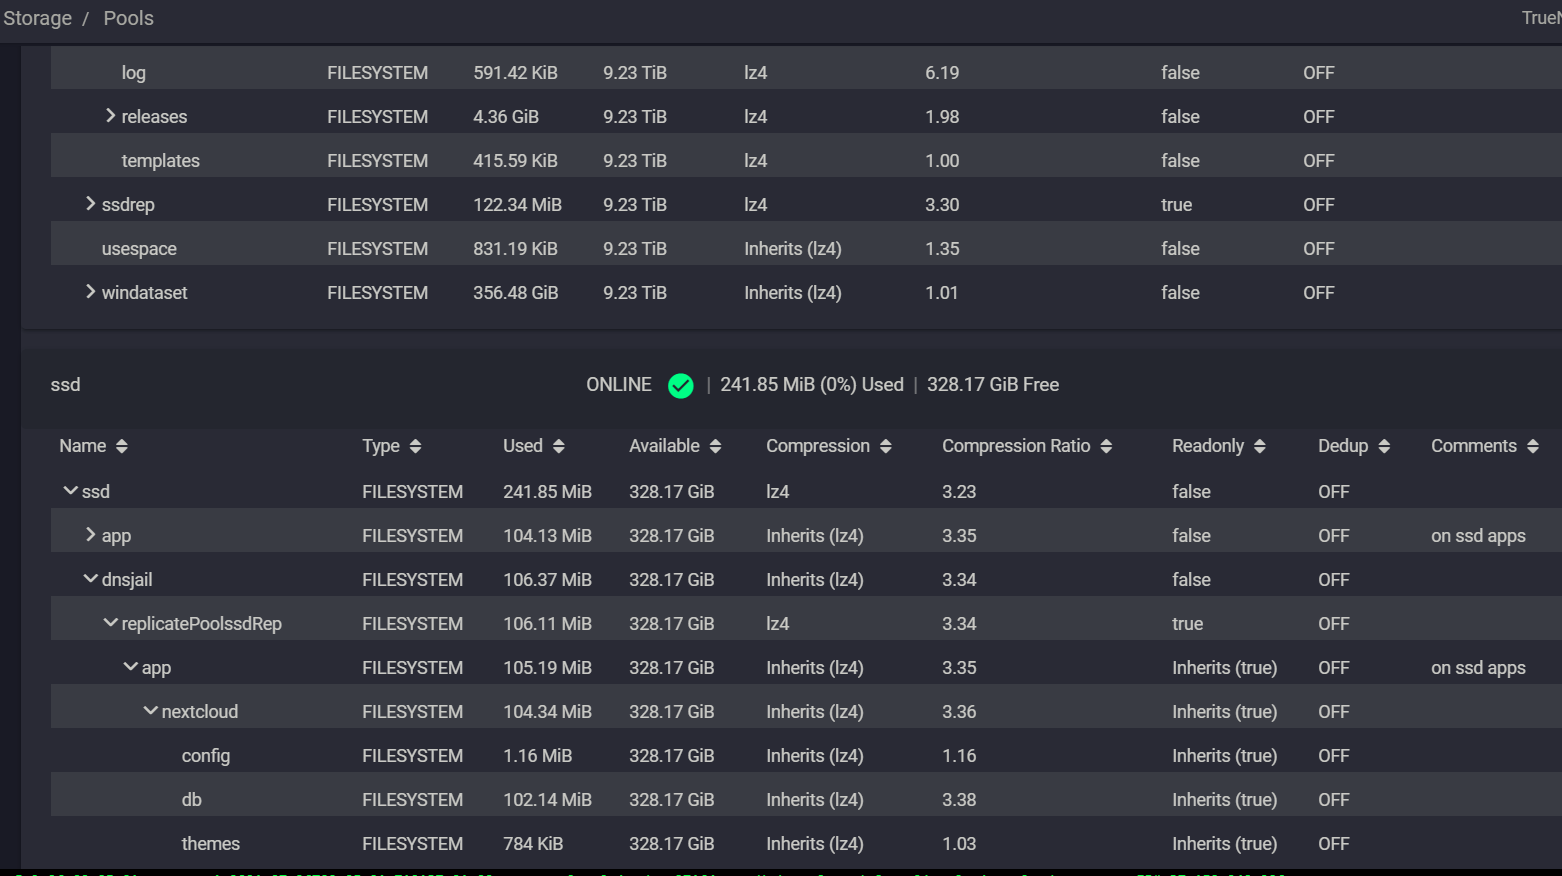Click the Compression Ratio header text
1562x876 pixels.
pyautogui.click(x=1016, y=446)
